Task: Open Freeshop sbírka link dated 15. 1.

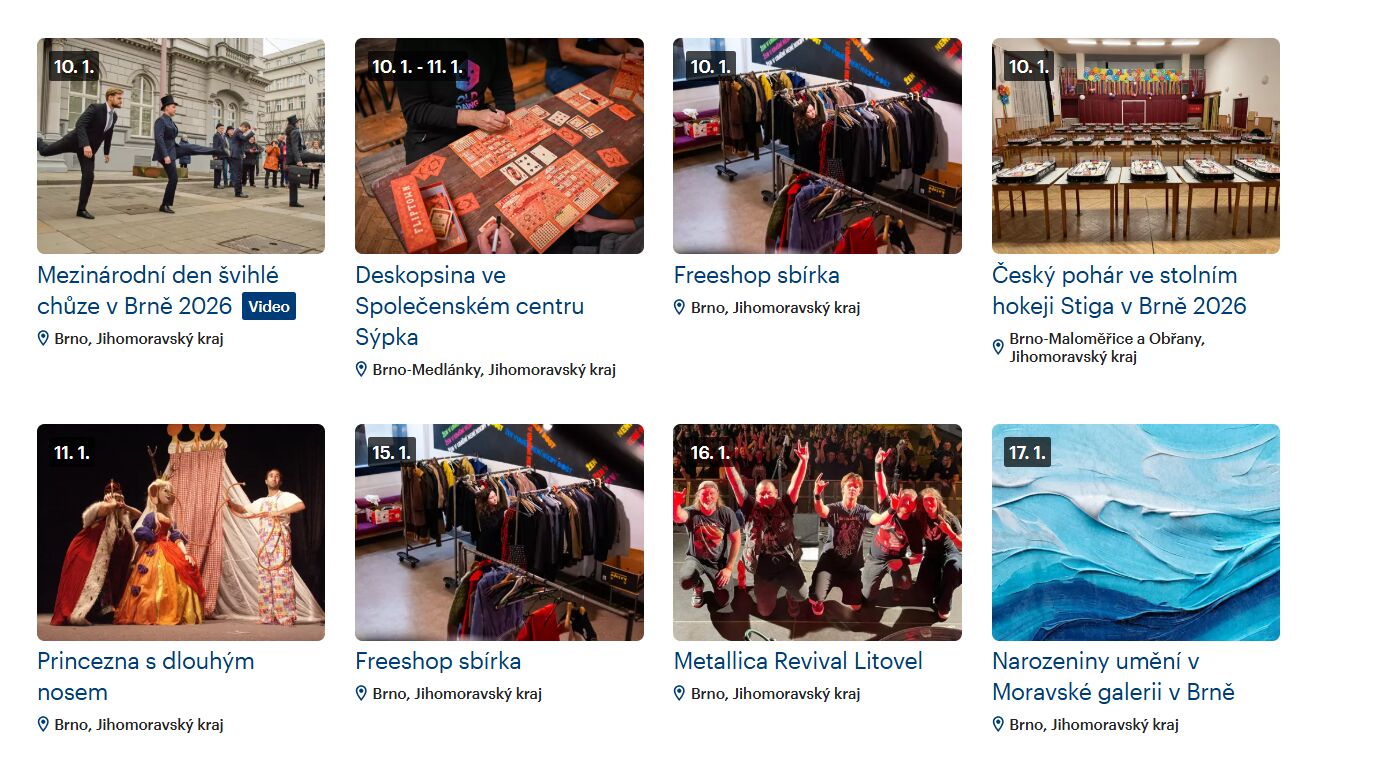Action: click(x=438, y=661)
